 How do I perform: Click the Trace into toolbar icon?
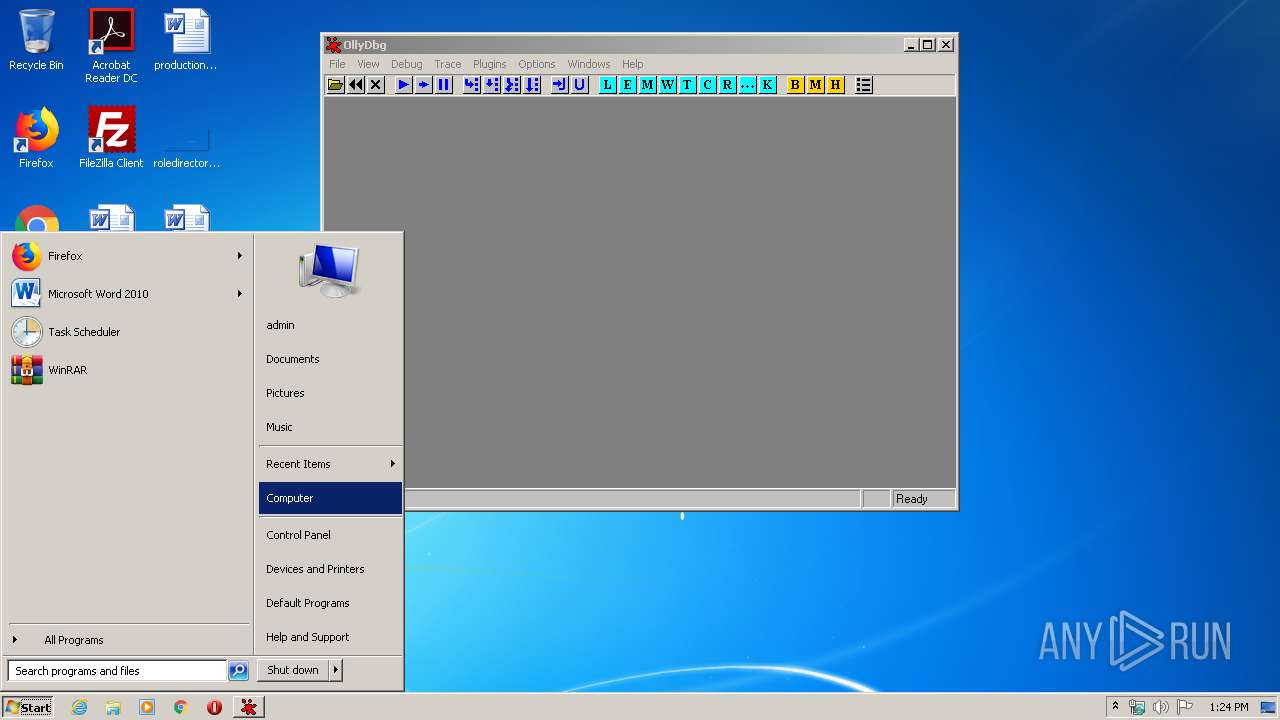click(512, 85)
